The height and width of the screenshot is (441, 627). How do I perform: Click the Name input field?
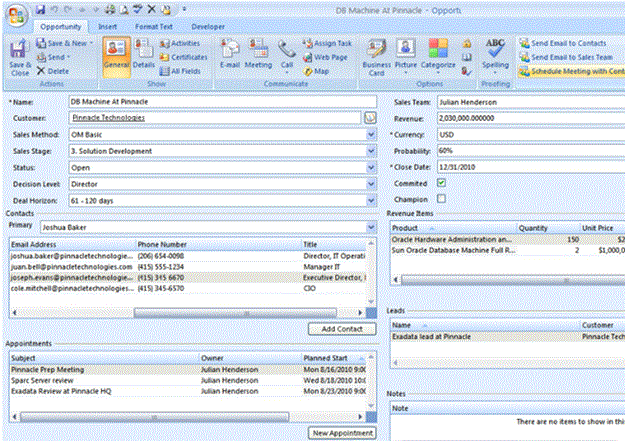(222, 102)
